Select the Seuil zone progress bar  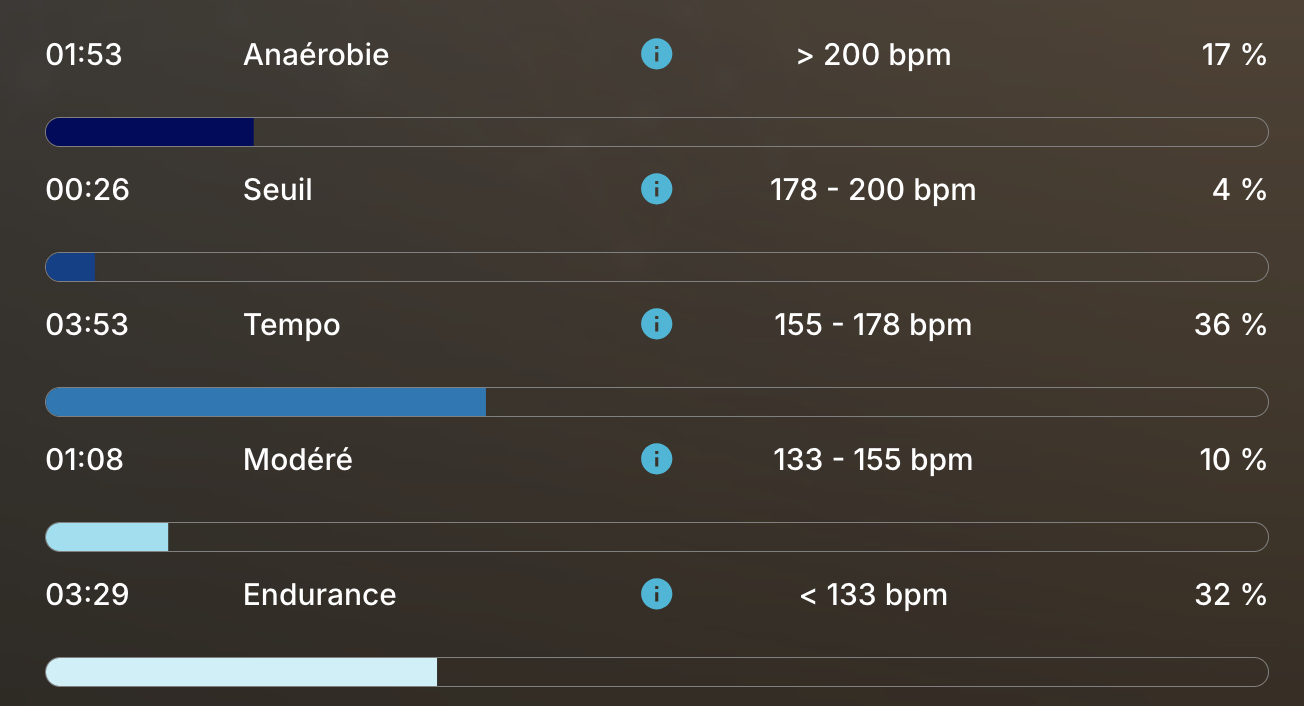pos(657,267)
